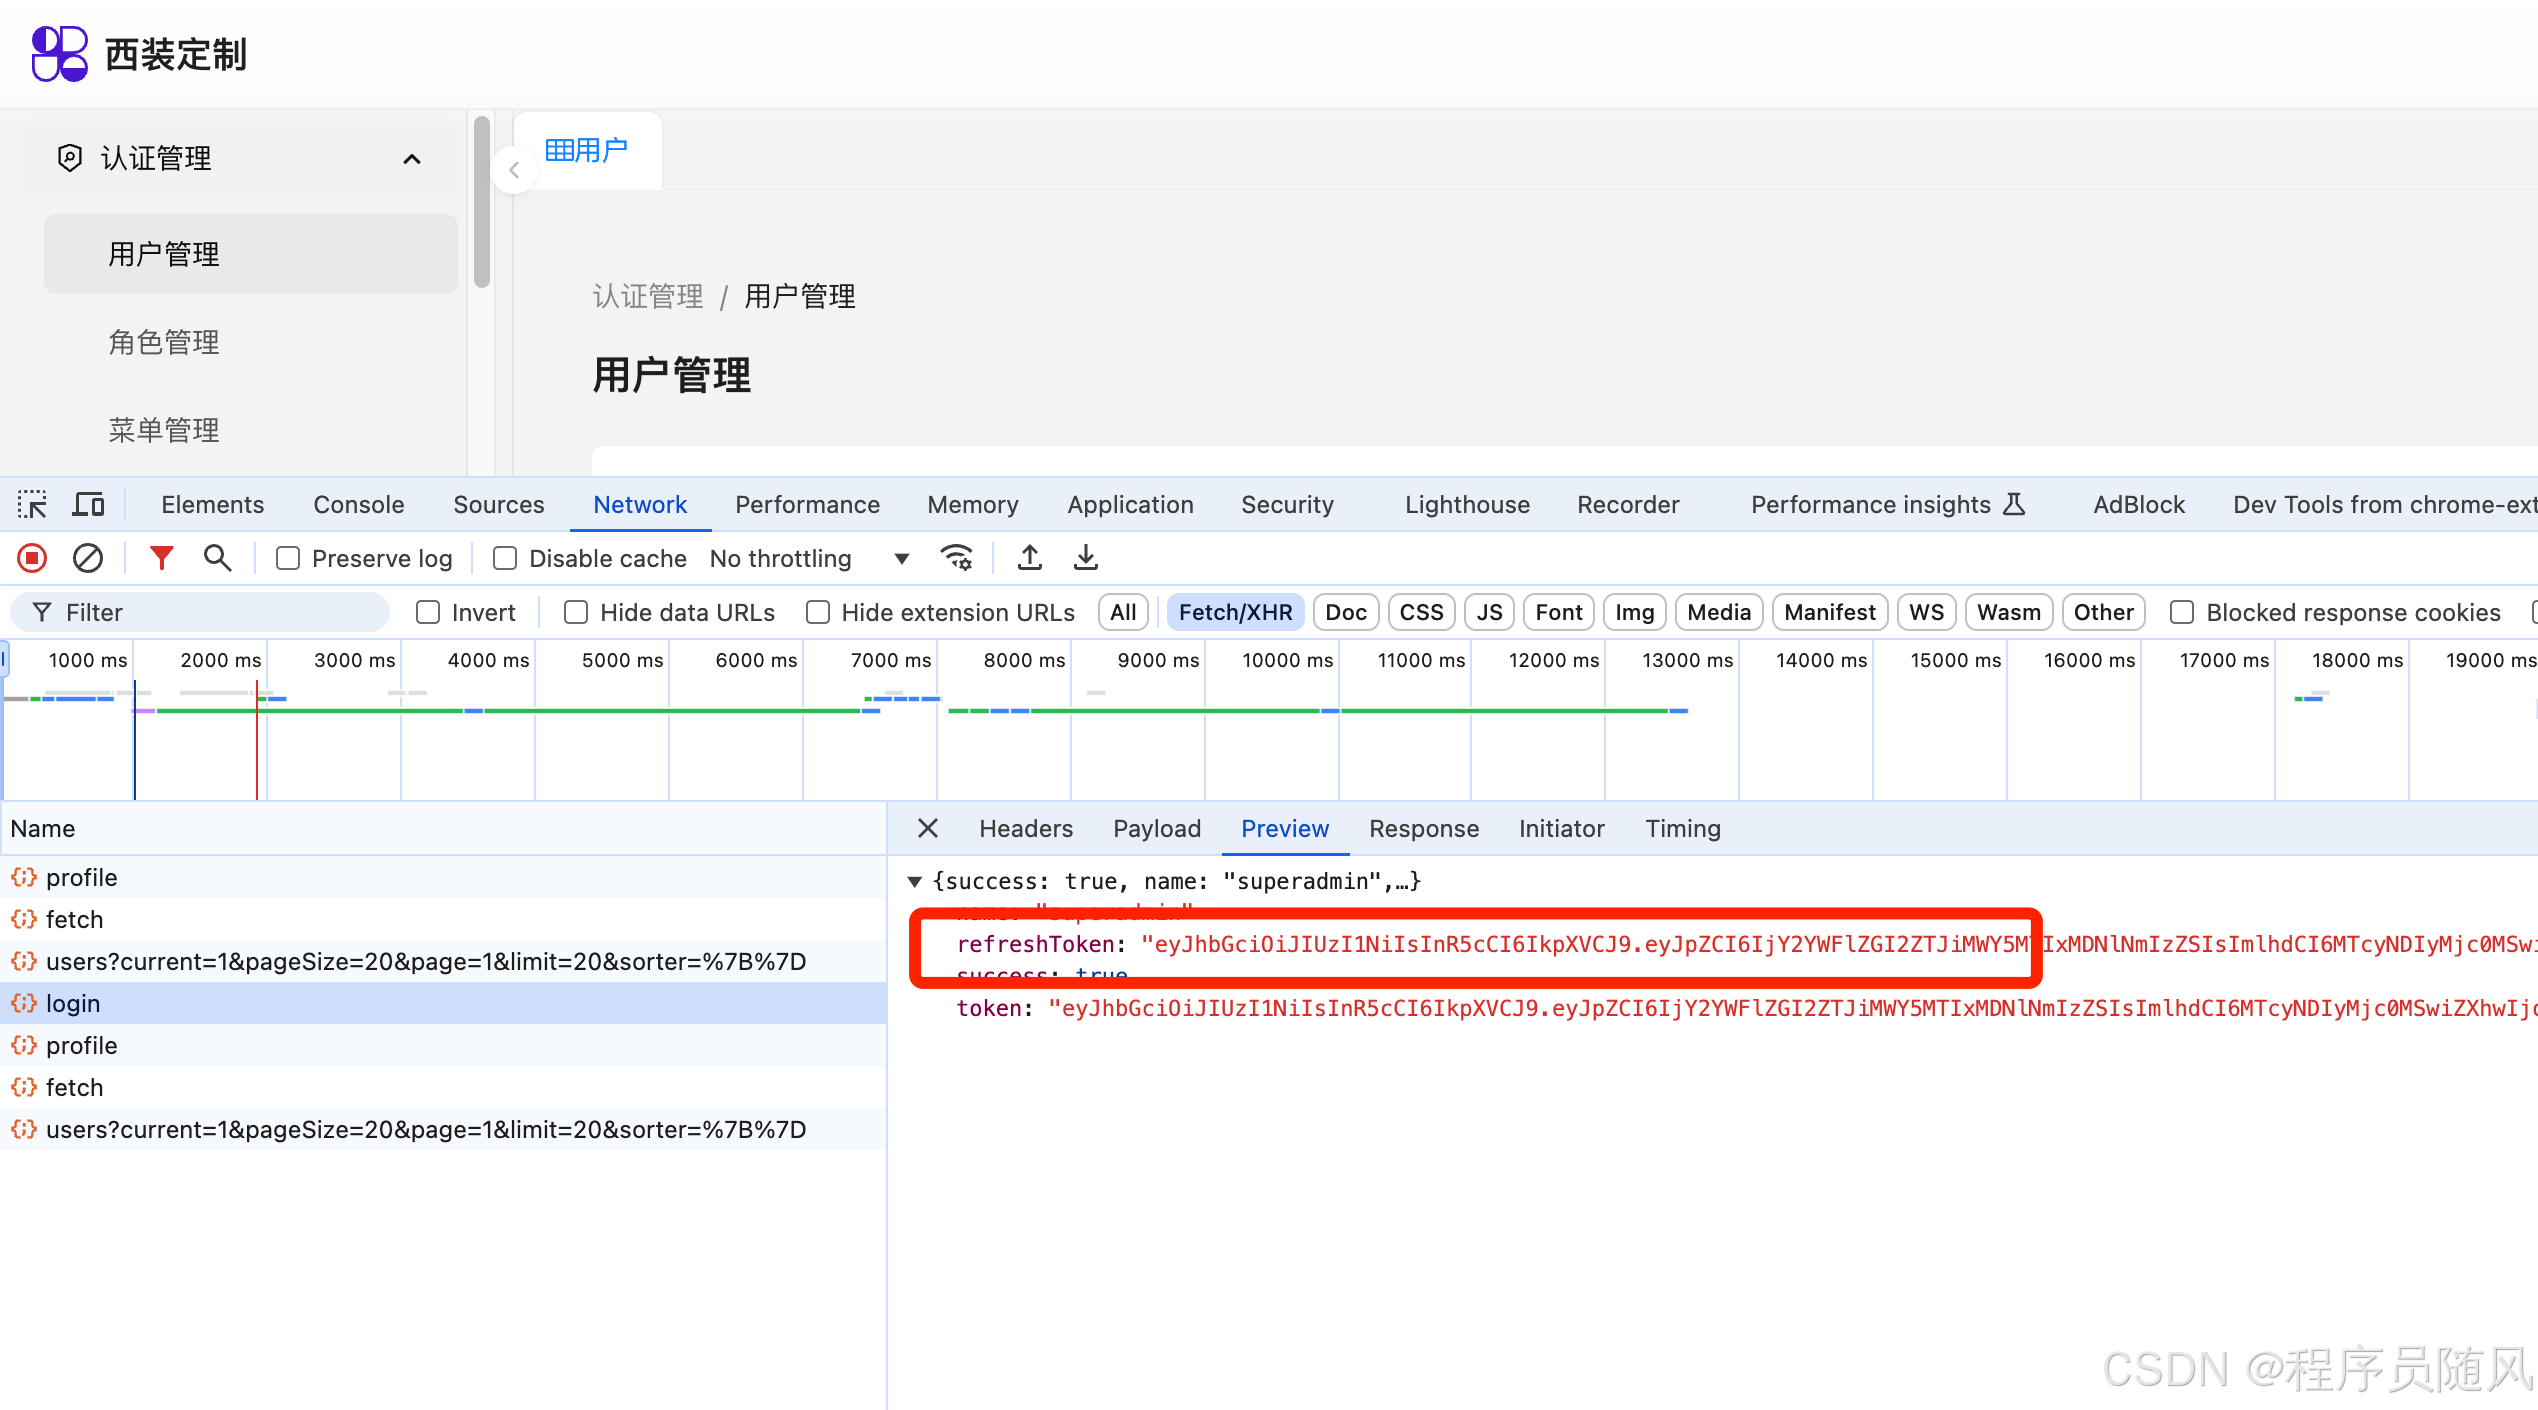Stop recording network log

pyautogui.click(x=32, y=558)
